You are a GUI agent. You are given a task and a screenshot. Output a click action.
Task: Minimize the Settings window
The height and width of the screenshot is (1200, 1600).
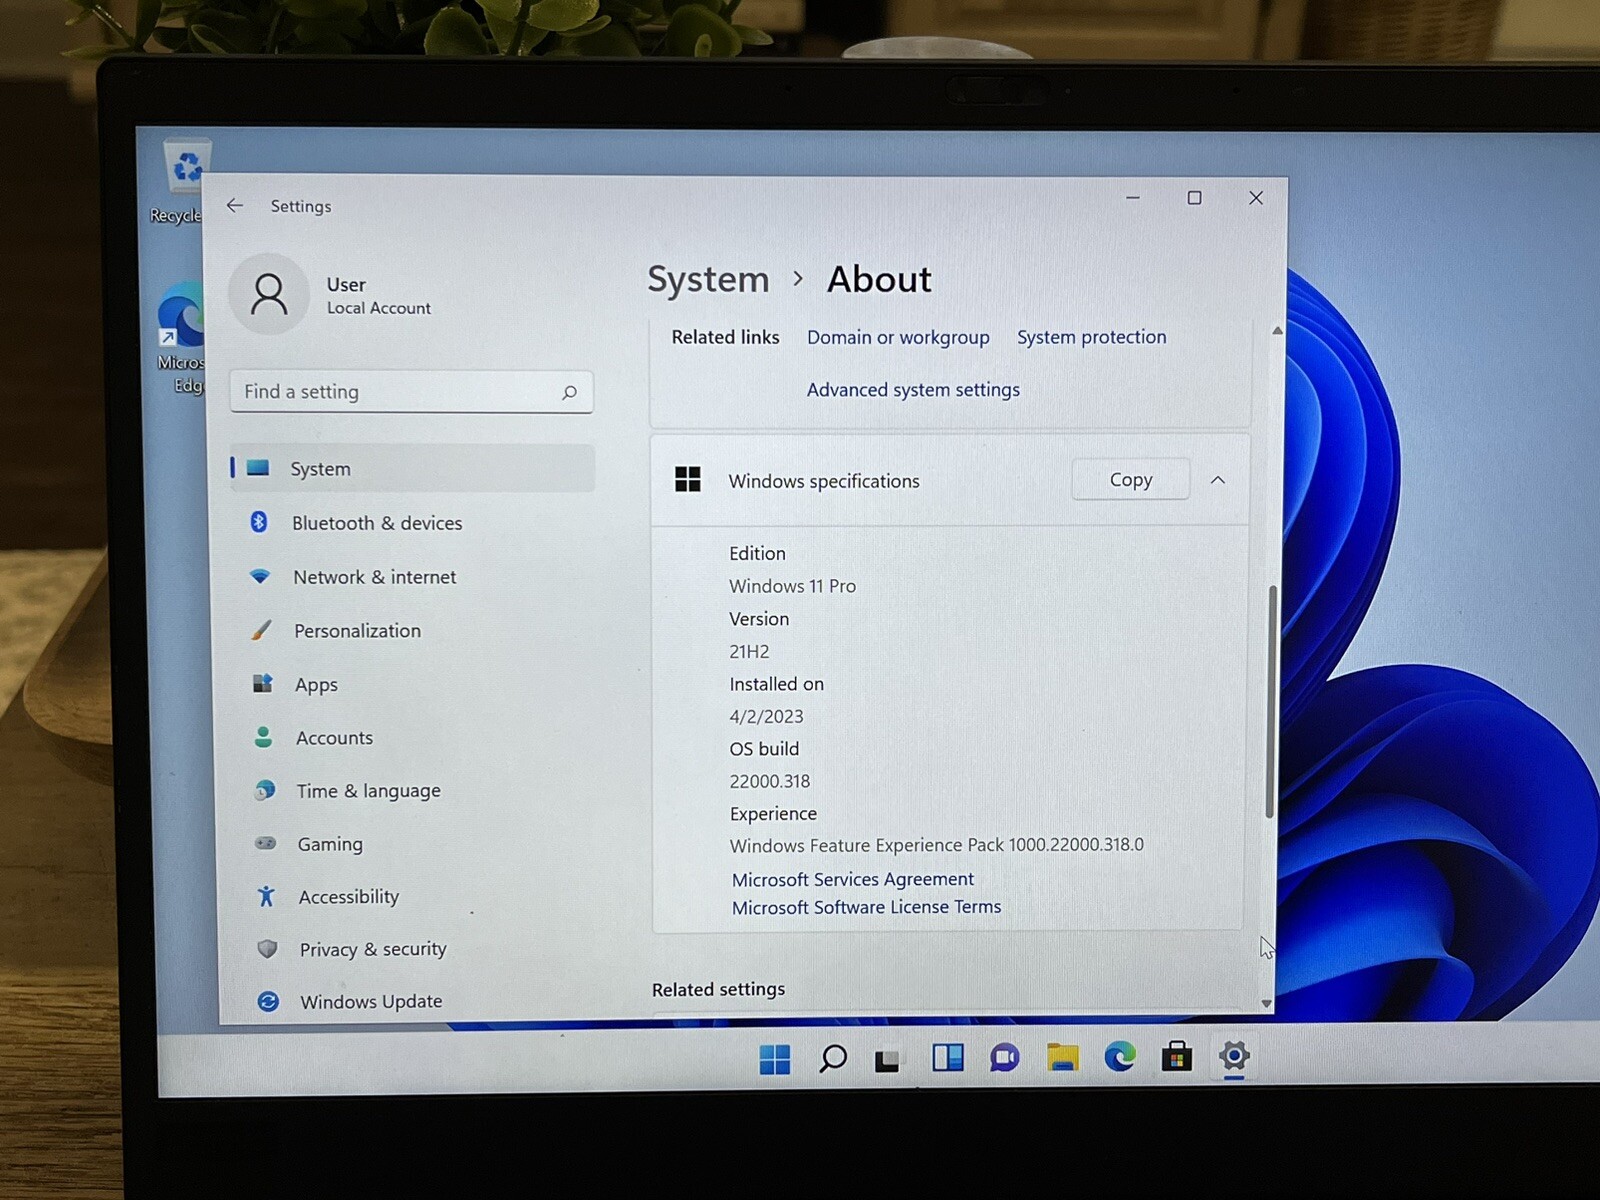click(1133, 198)
